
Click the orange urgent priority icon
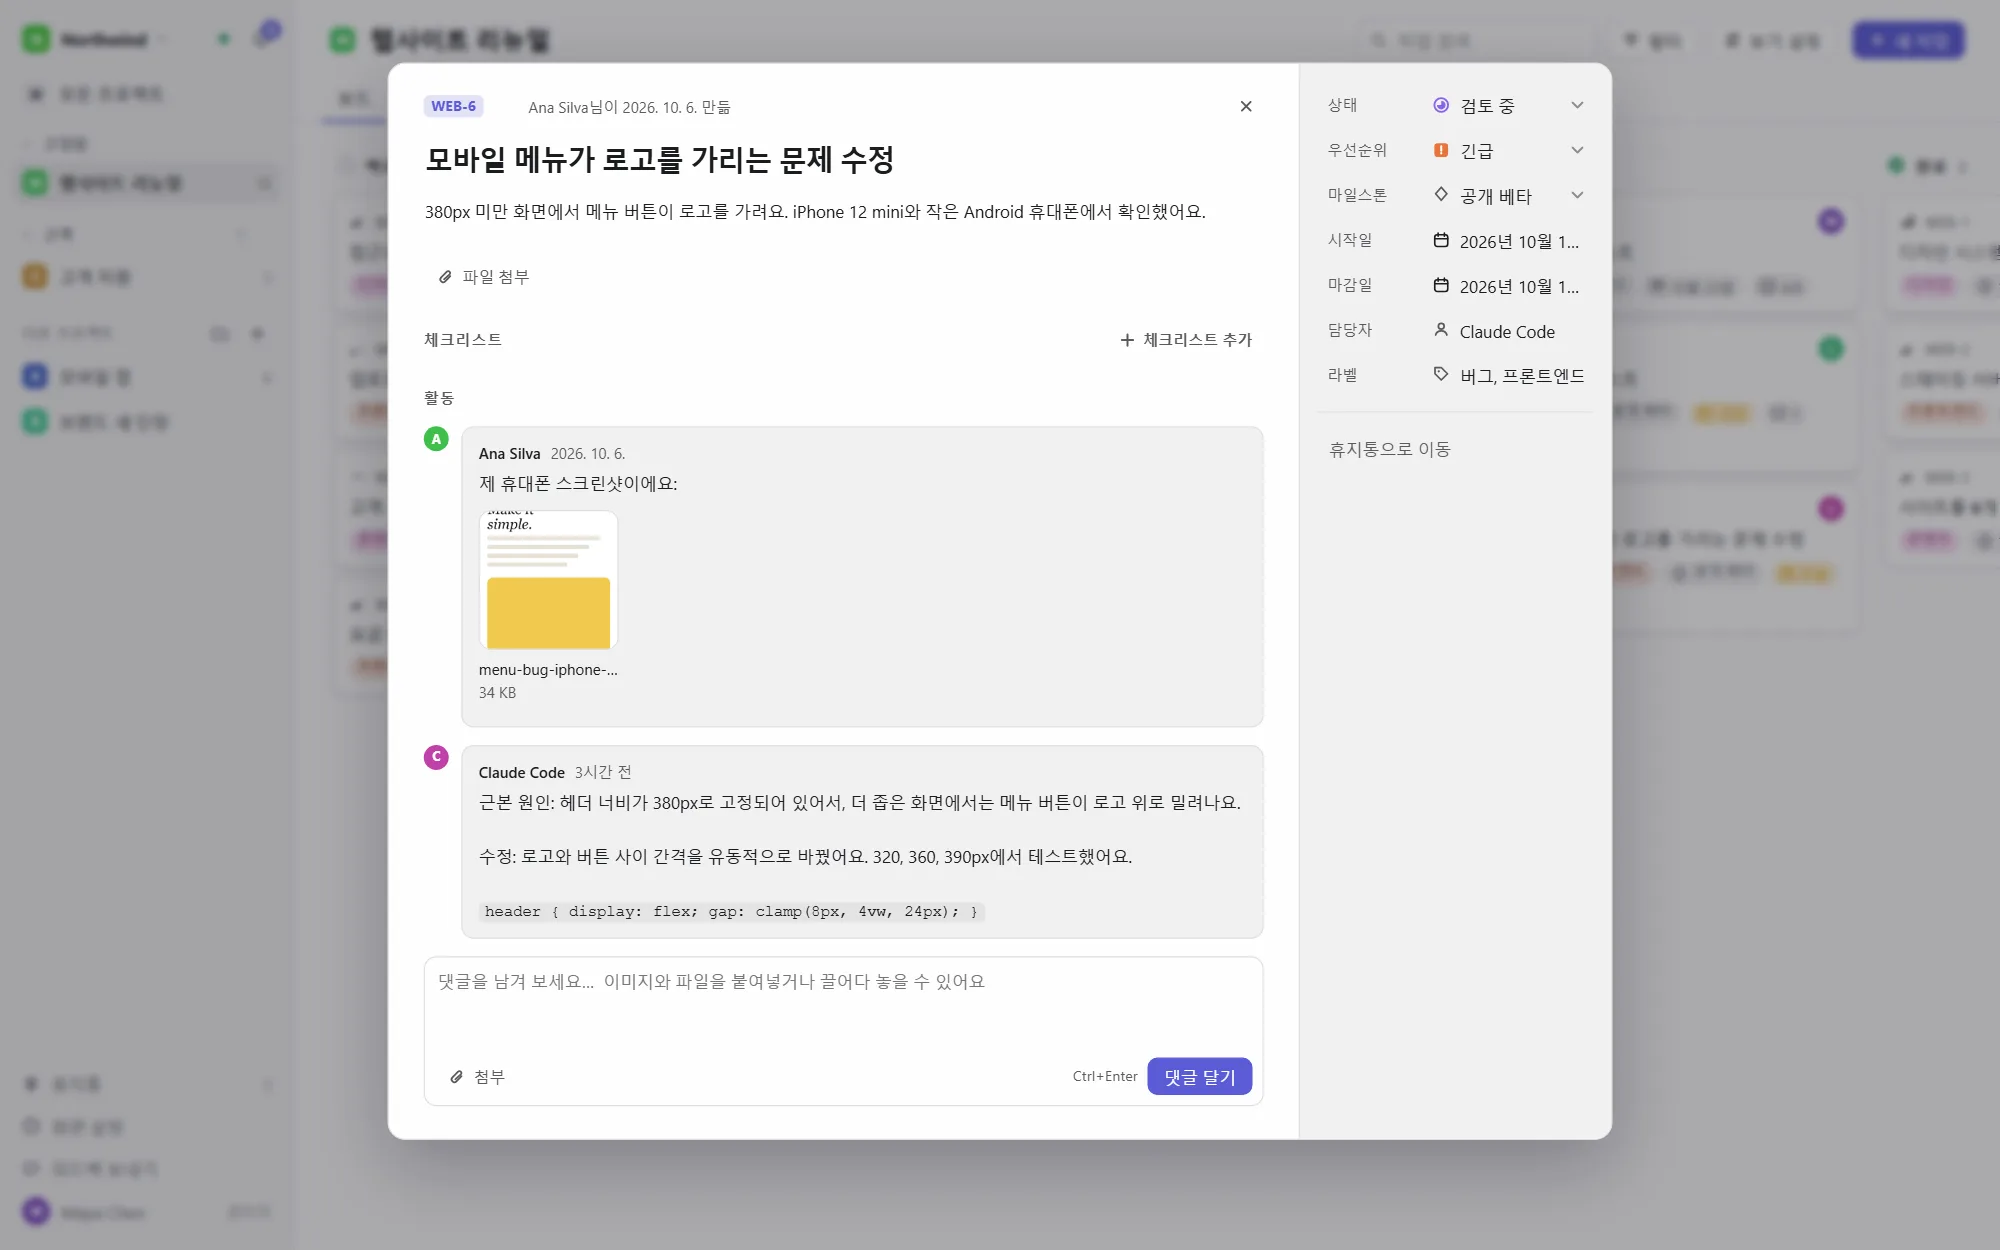1441,150
